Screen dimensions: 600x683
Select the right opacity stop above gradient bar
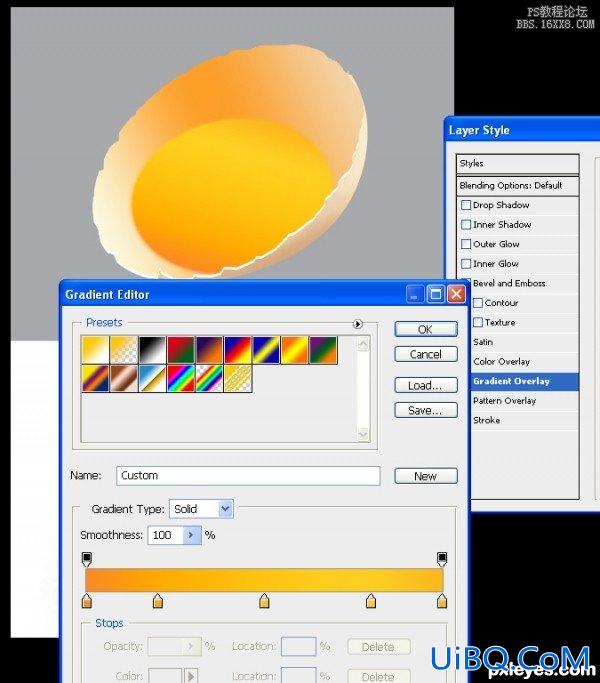click(x=442, y=558)
